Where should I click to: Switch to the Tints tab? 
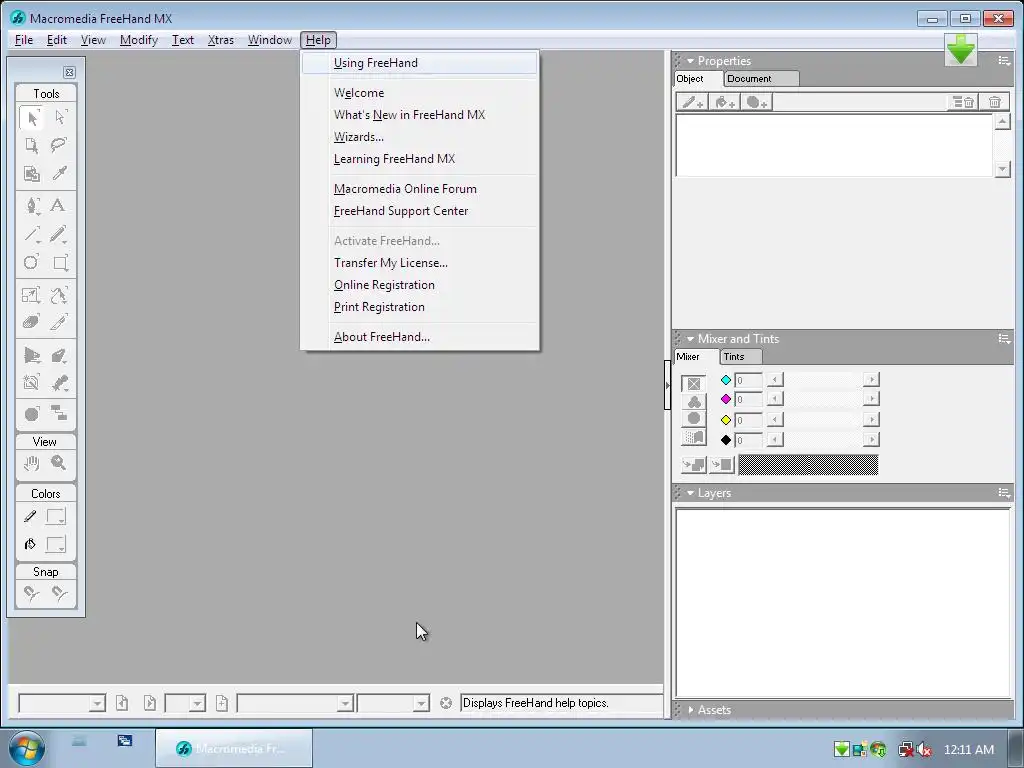pyautogui.click(x=741, y=357)
